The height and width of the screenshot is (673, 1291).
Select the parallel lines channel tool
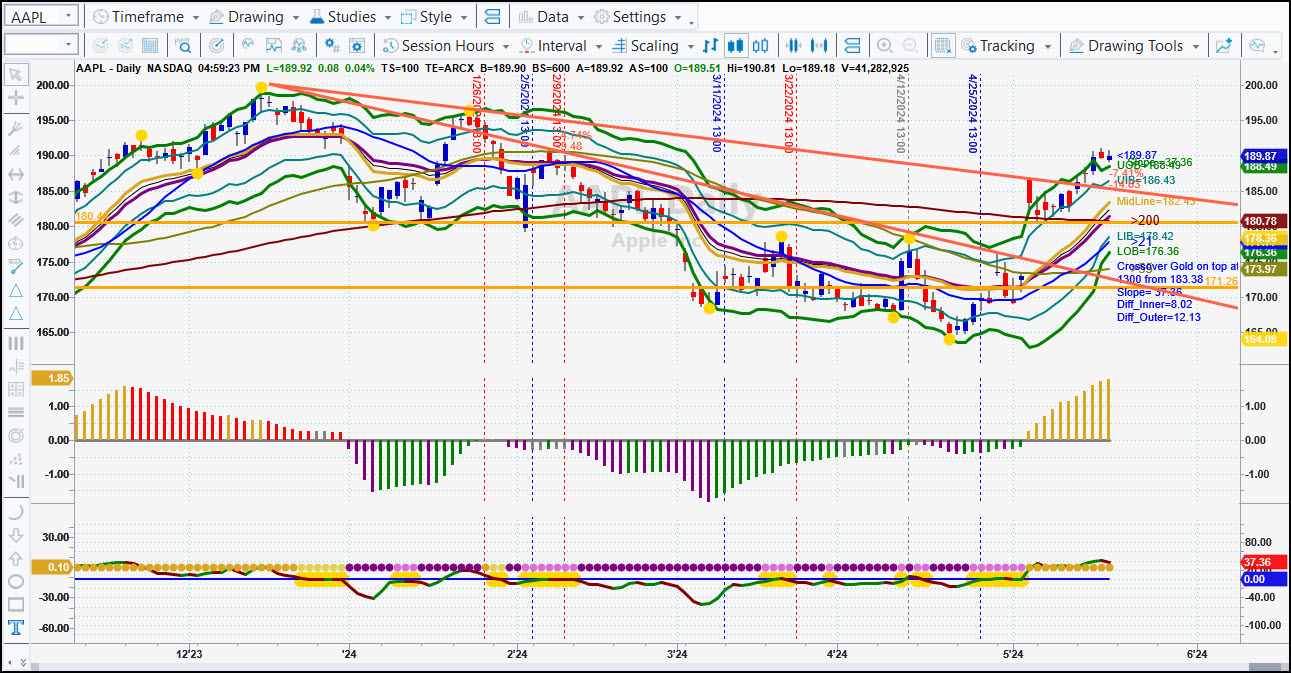pos(15,220)
